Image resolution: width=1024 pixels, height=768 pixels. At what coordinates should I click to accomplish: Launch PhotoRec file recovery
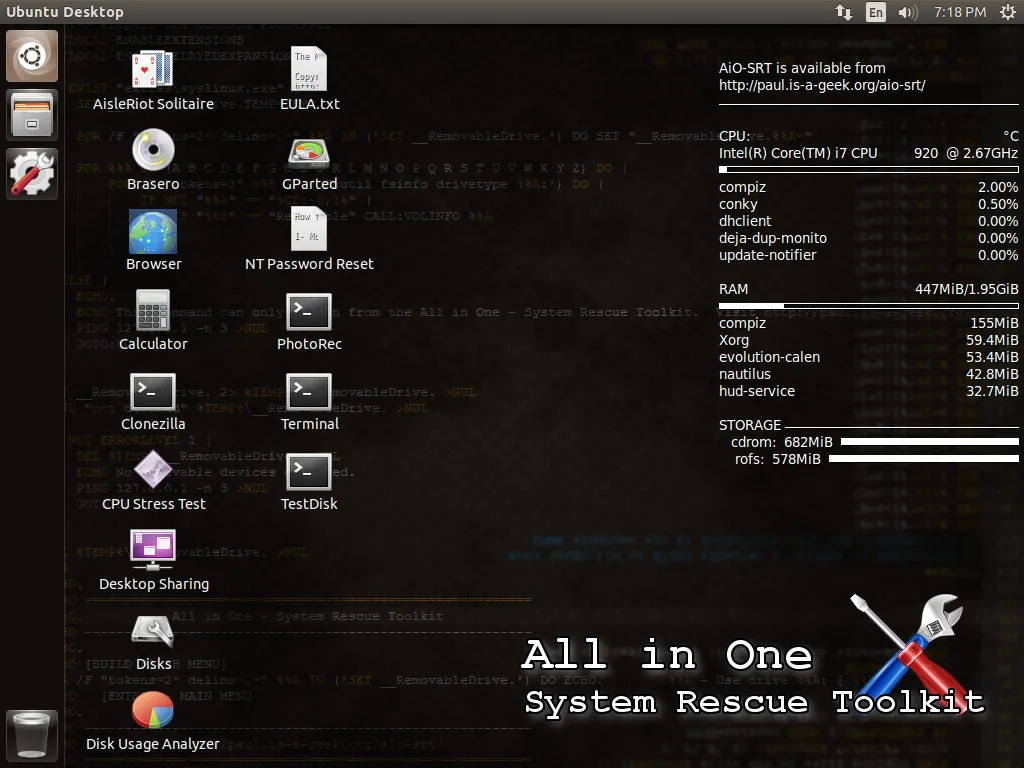pyautogui.click(x=309, y=313)
